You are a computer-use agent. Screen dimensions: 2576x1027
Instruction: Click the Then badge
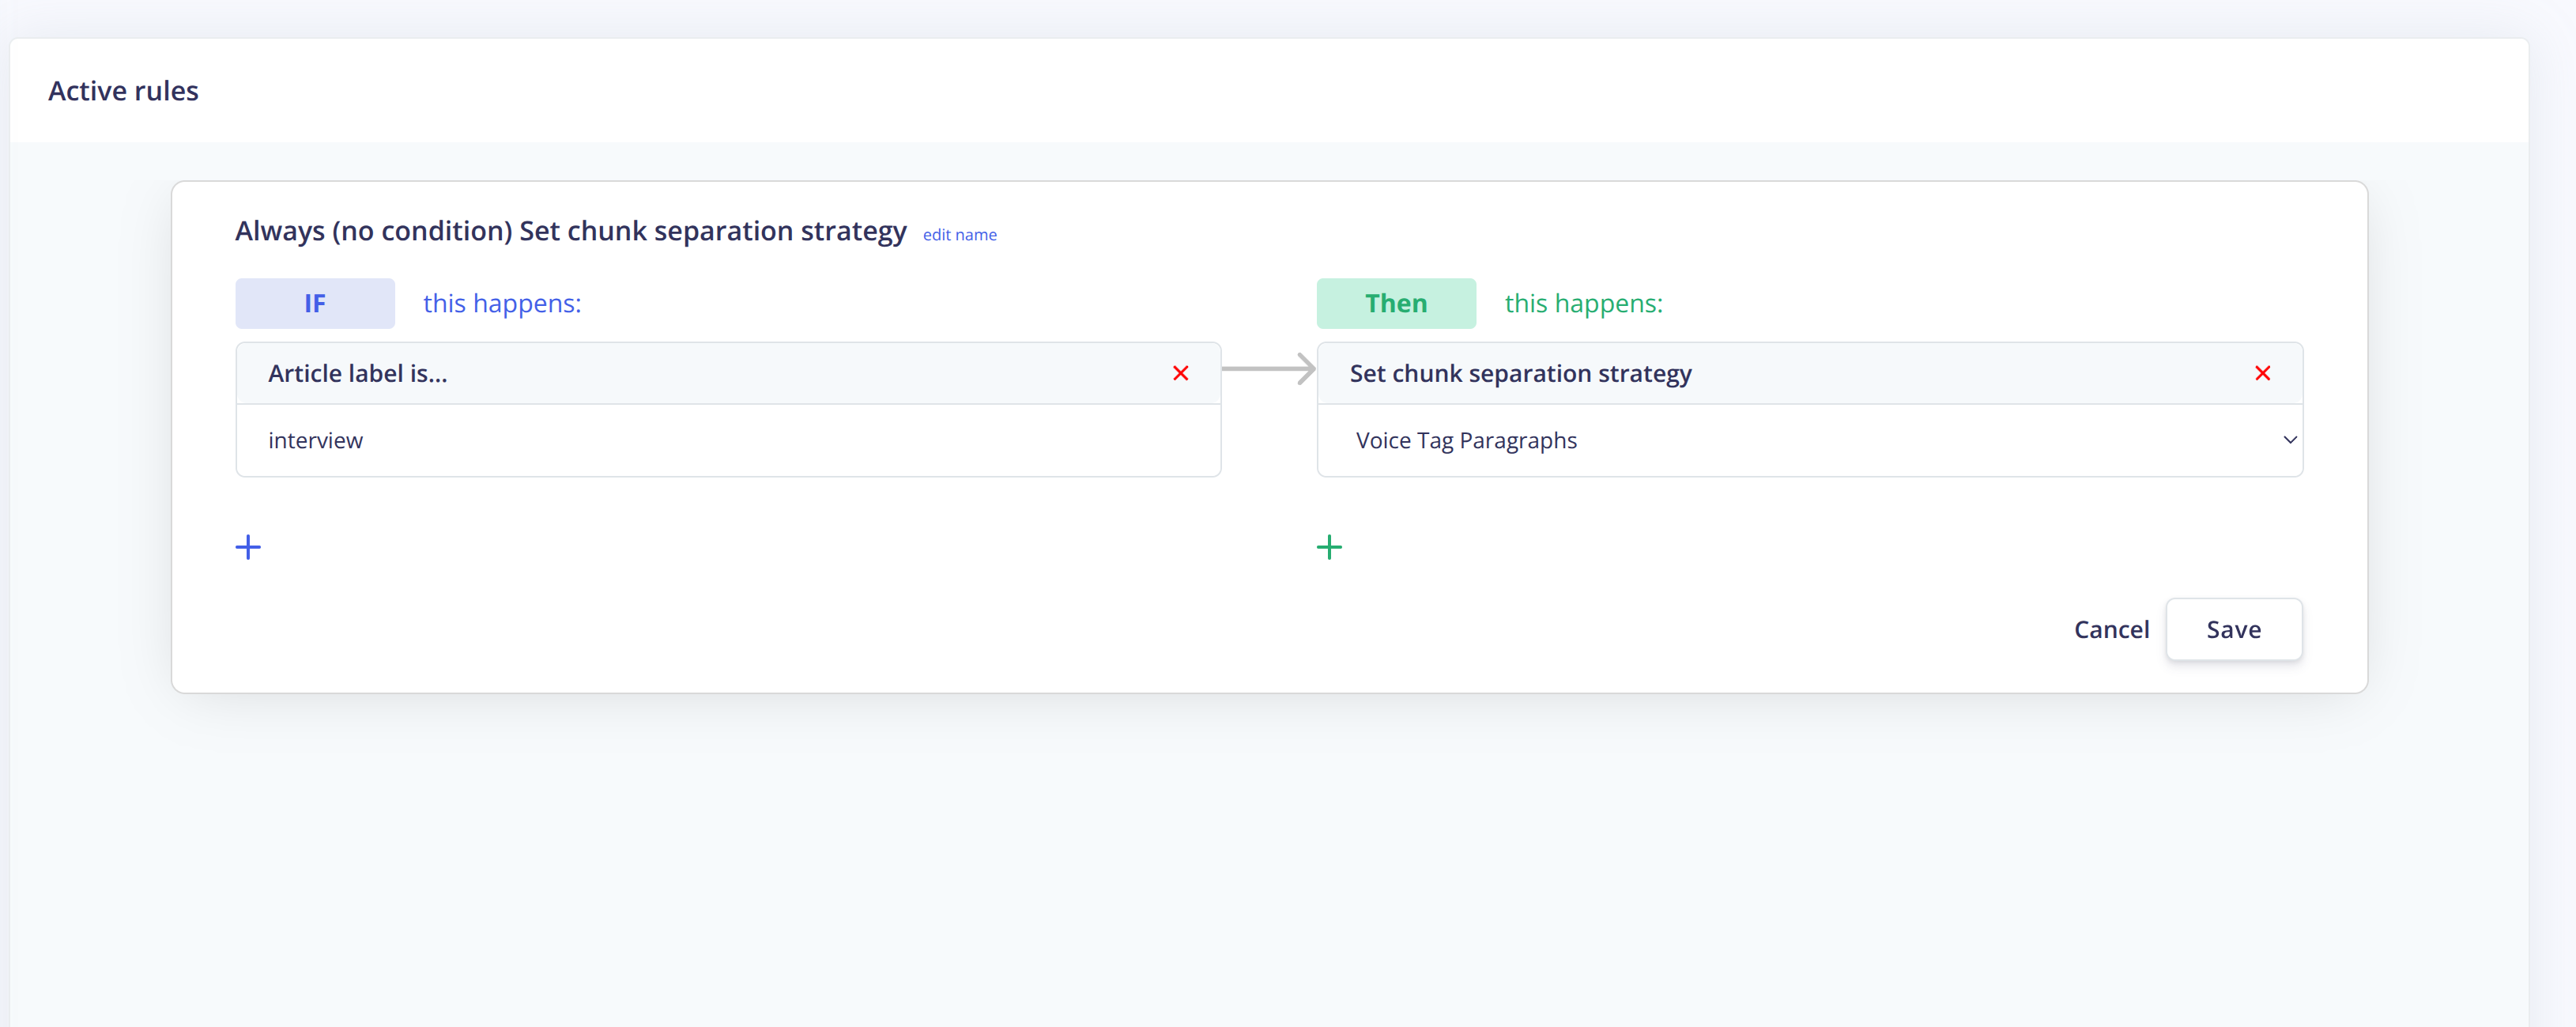1396,303
